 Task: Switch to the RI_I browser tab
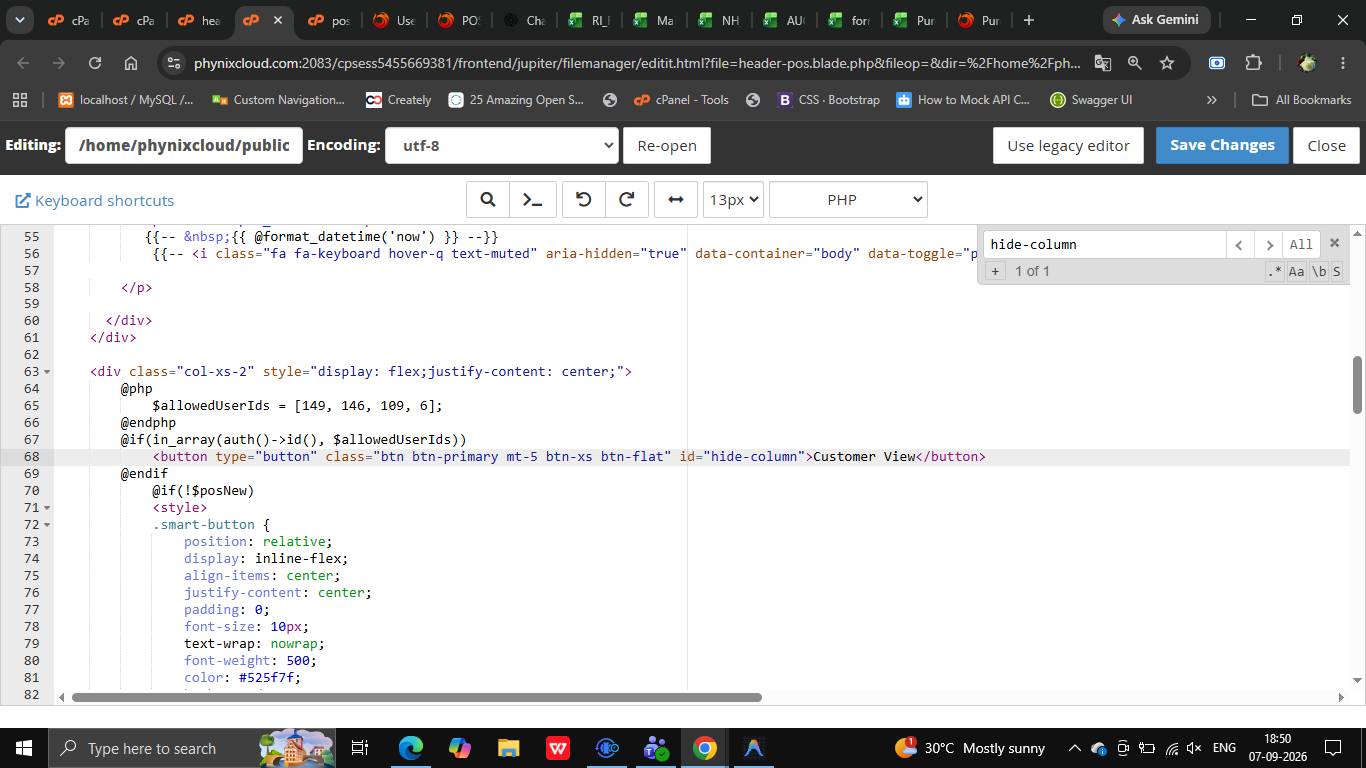[x=590, y=20]
